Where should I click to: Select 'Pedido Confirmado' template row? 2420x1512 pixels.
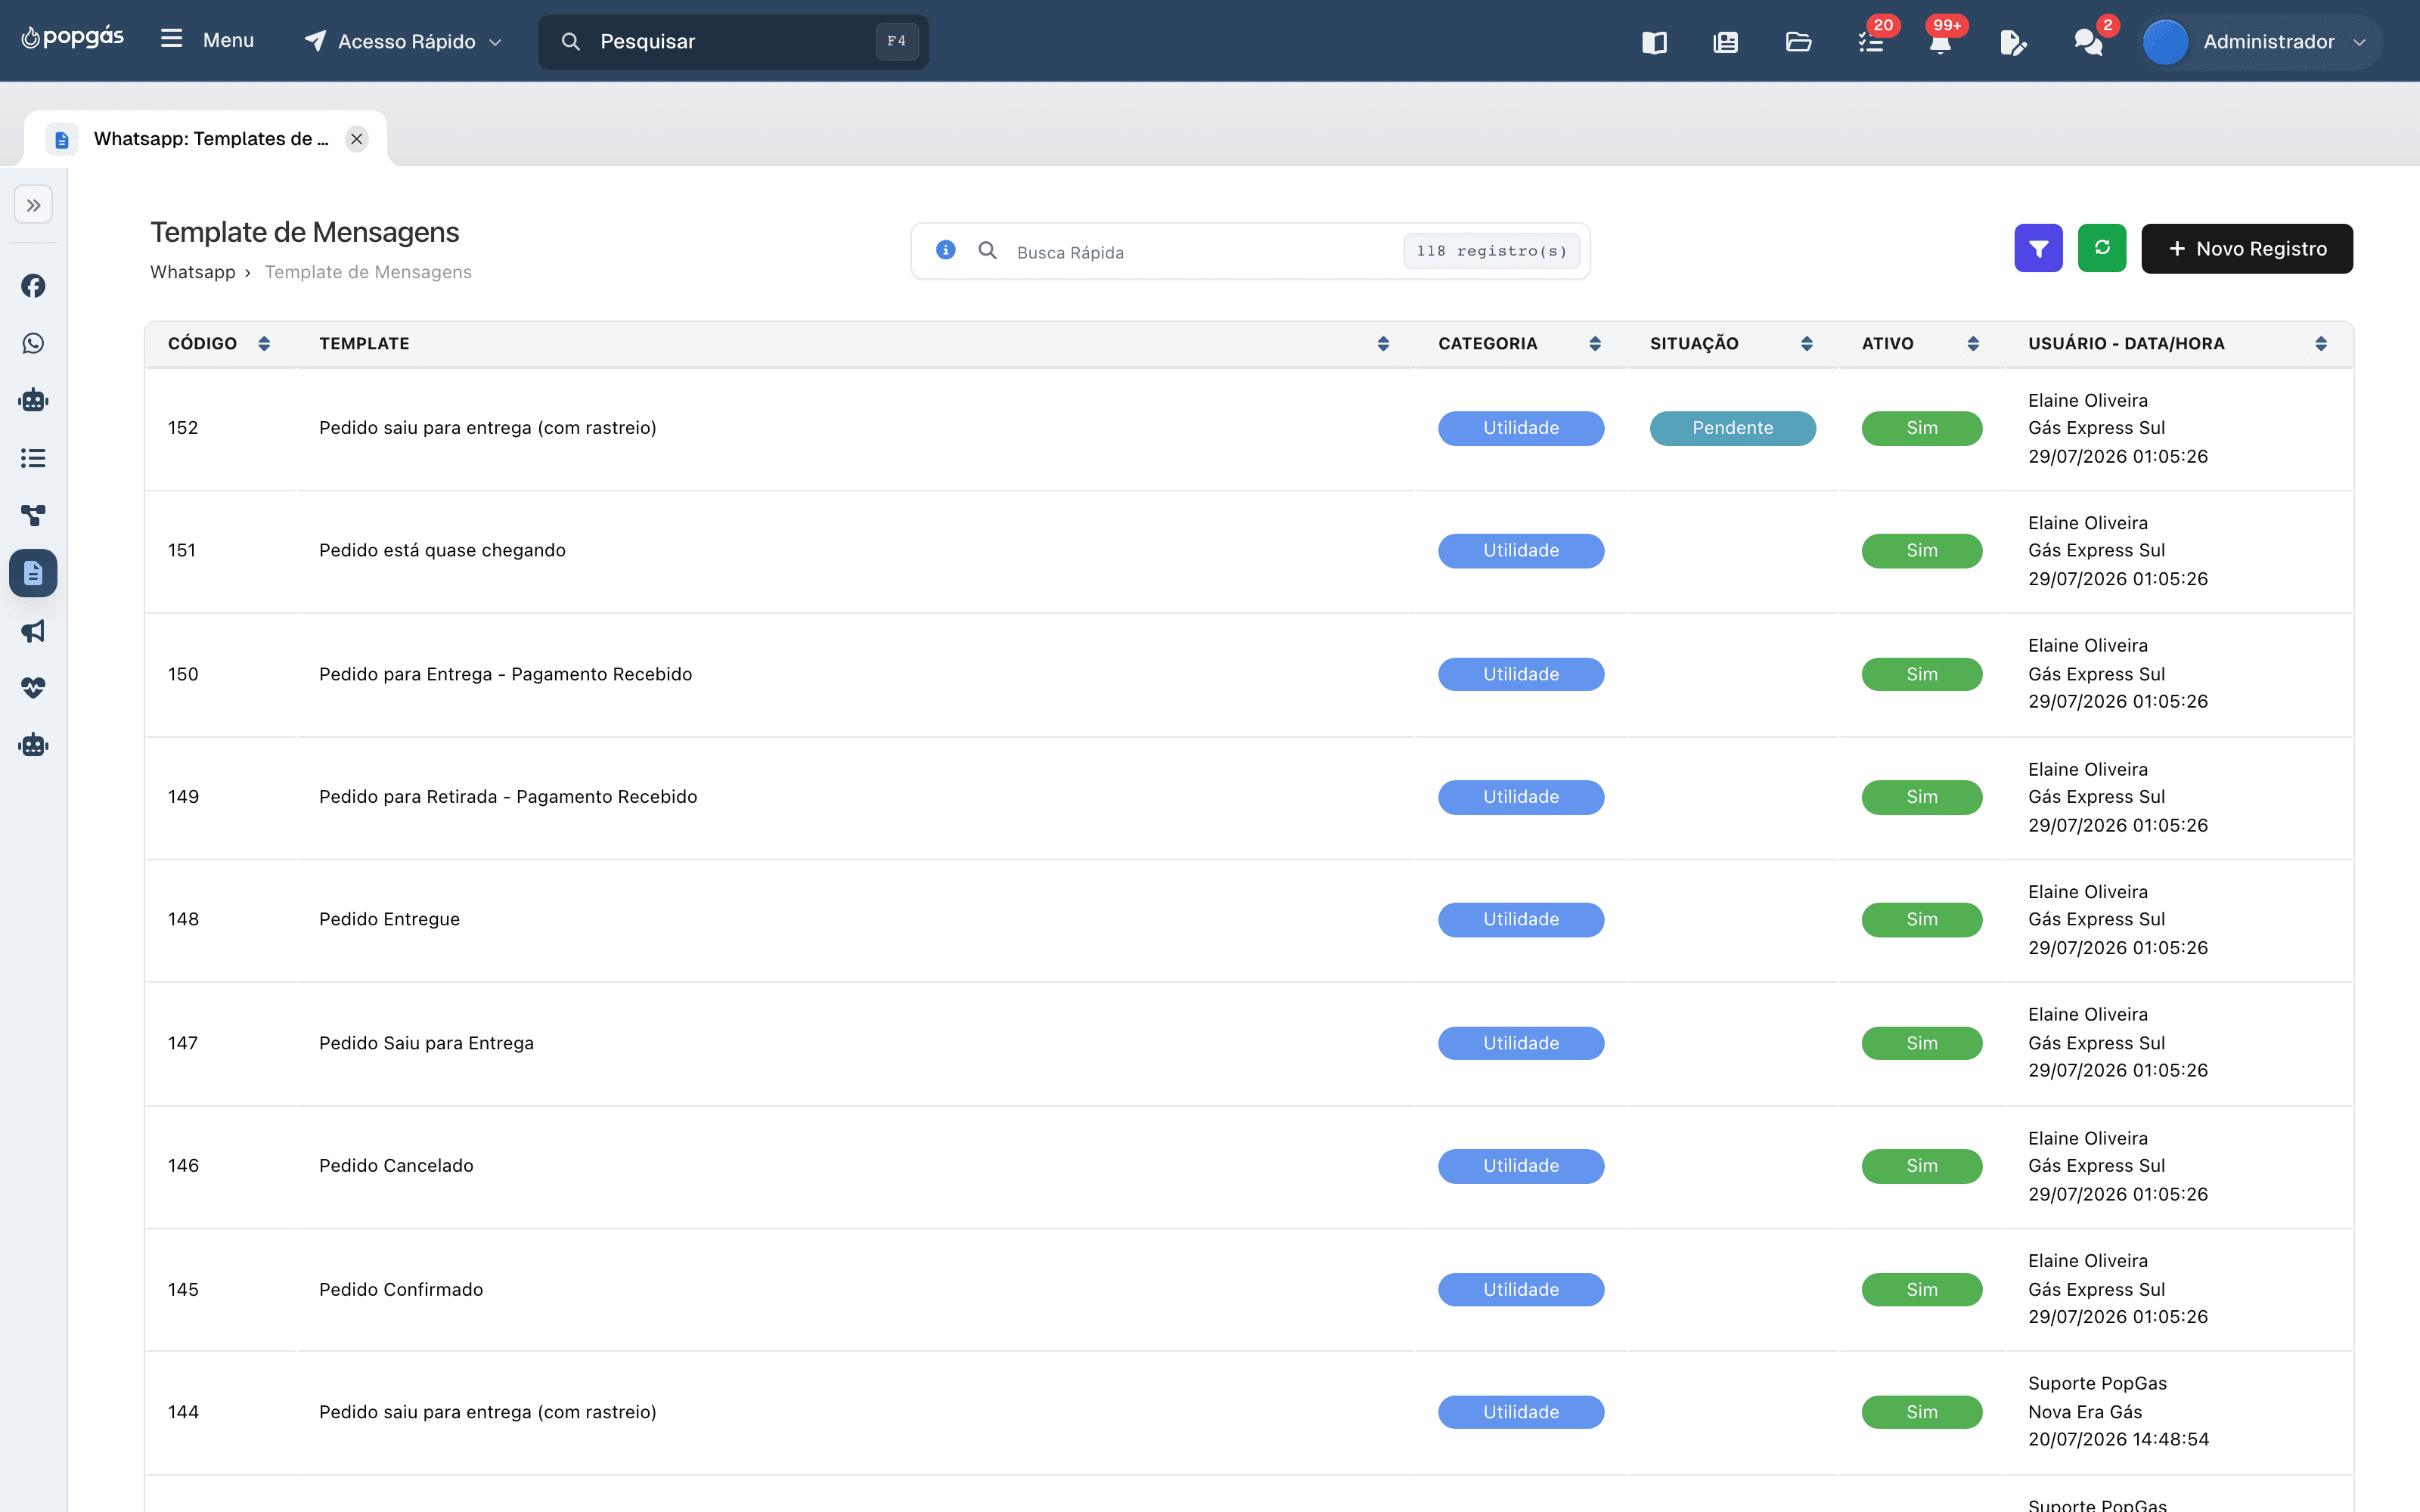click(x=401, y=1290)
